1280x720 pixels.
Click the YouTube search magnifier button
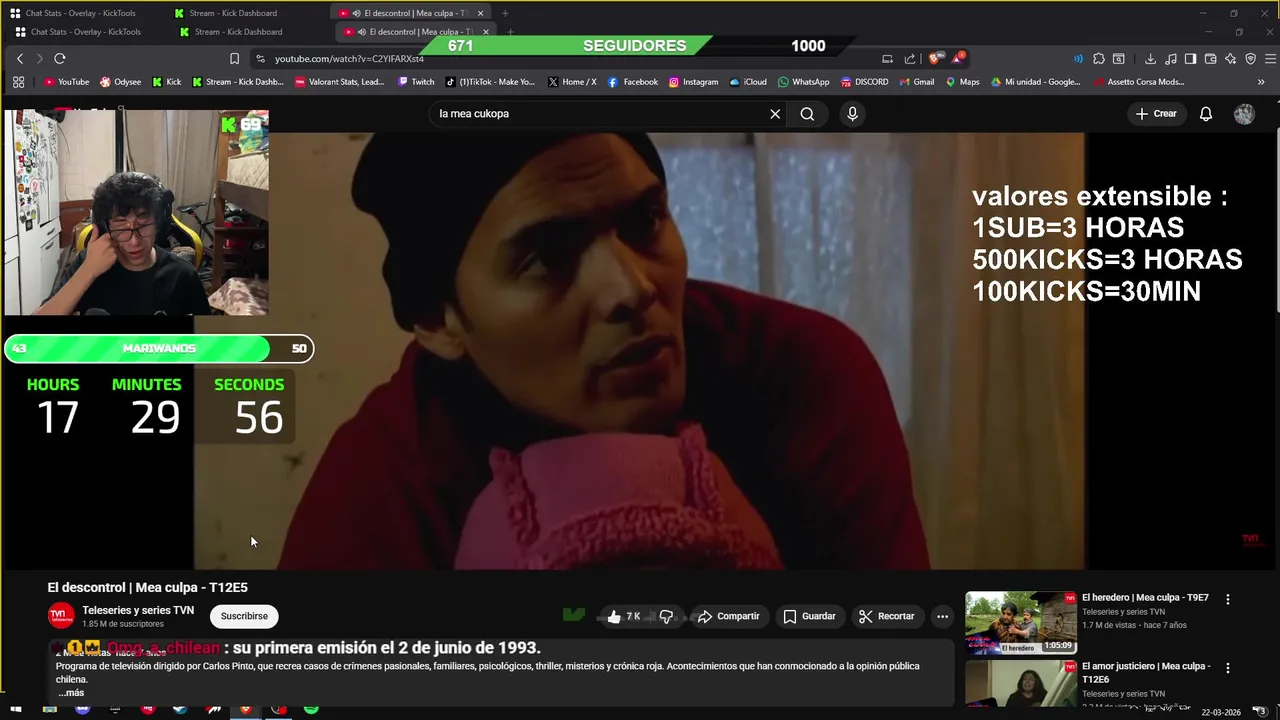tap(807, 114)
